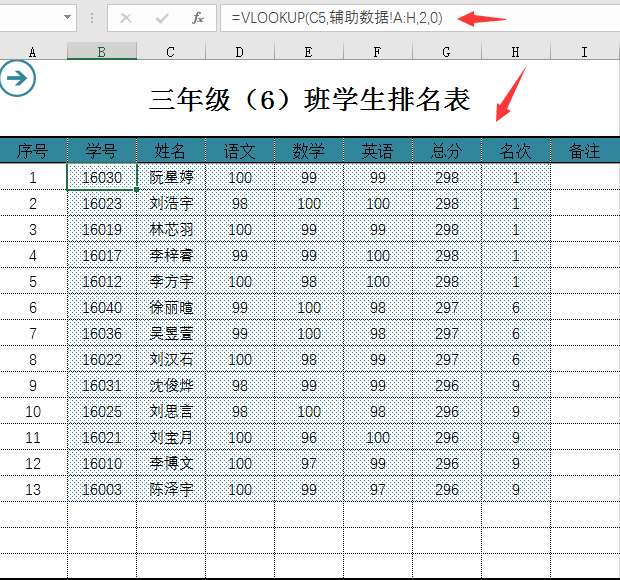The height and width of the screenshot is (580, 620).
Task: Select the name cell 陈泽宇
Action: point(171,489)
